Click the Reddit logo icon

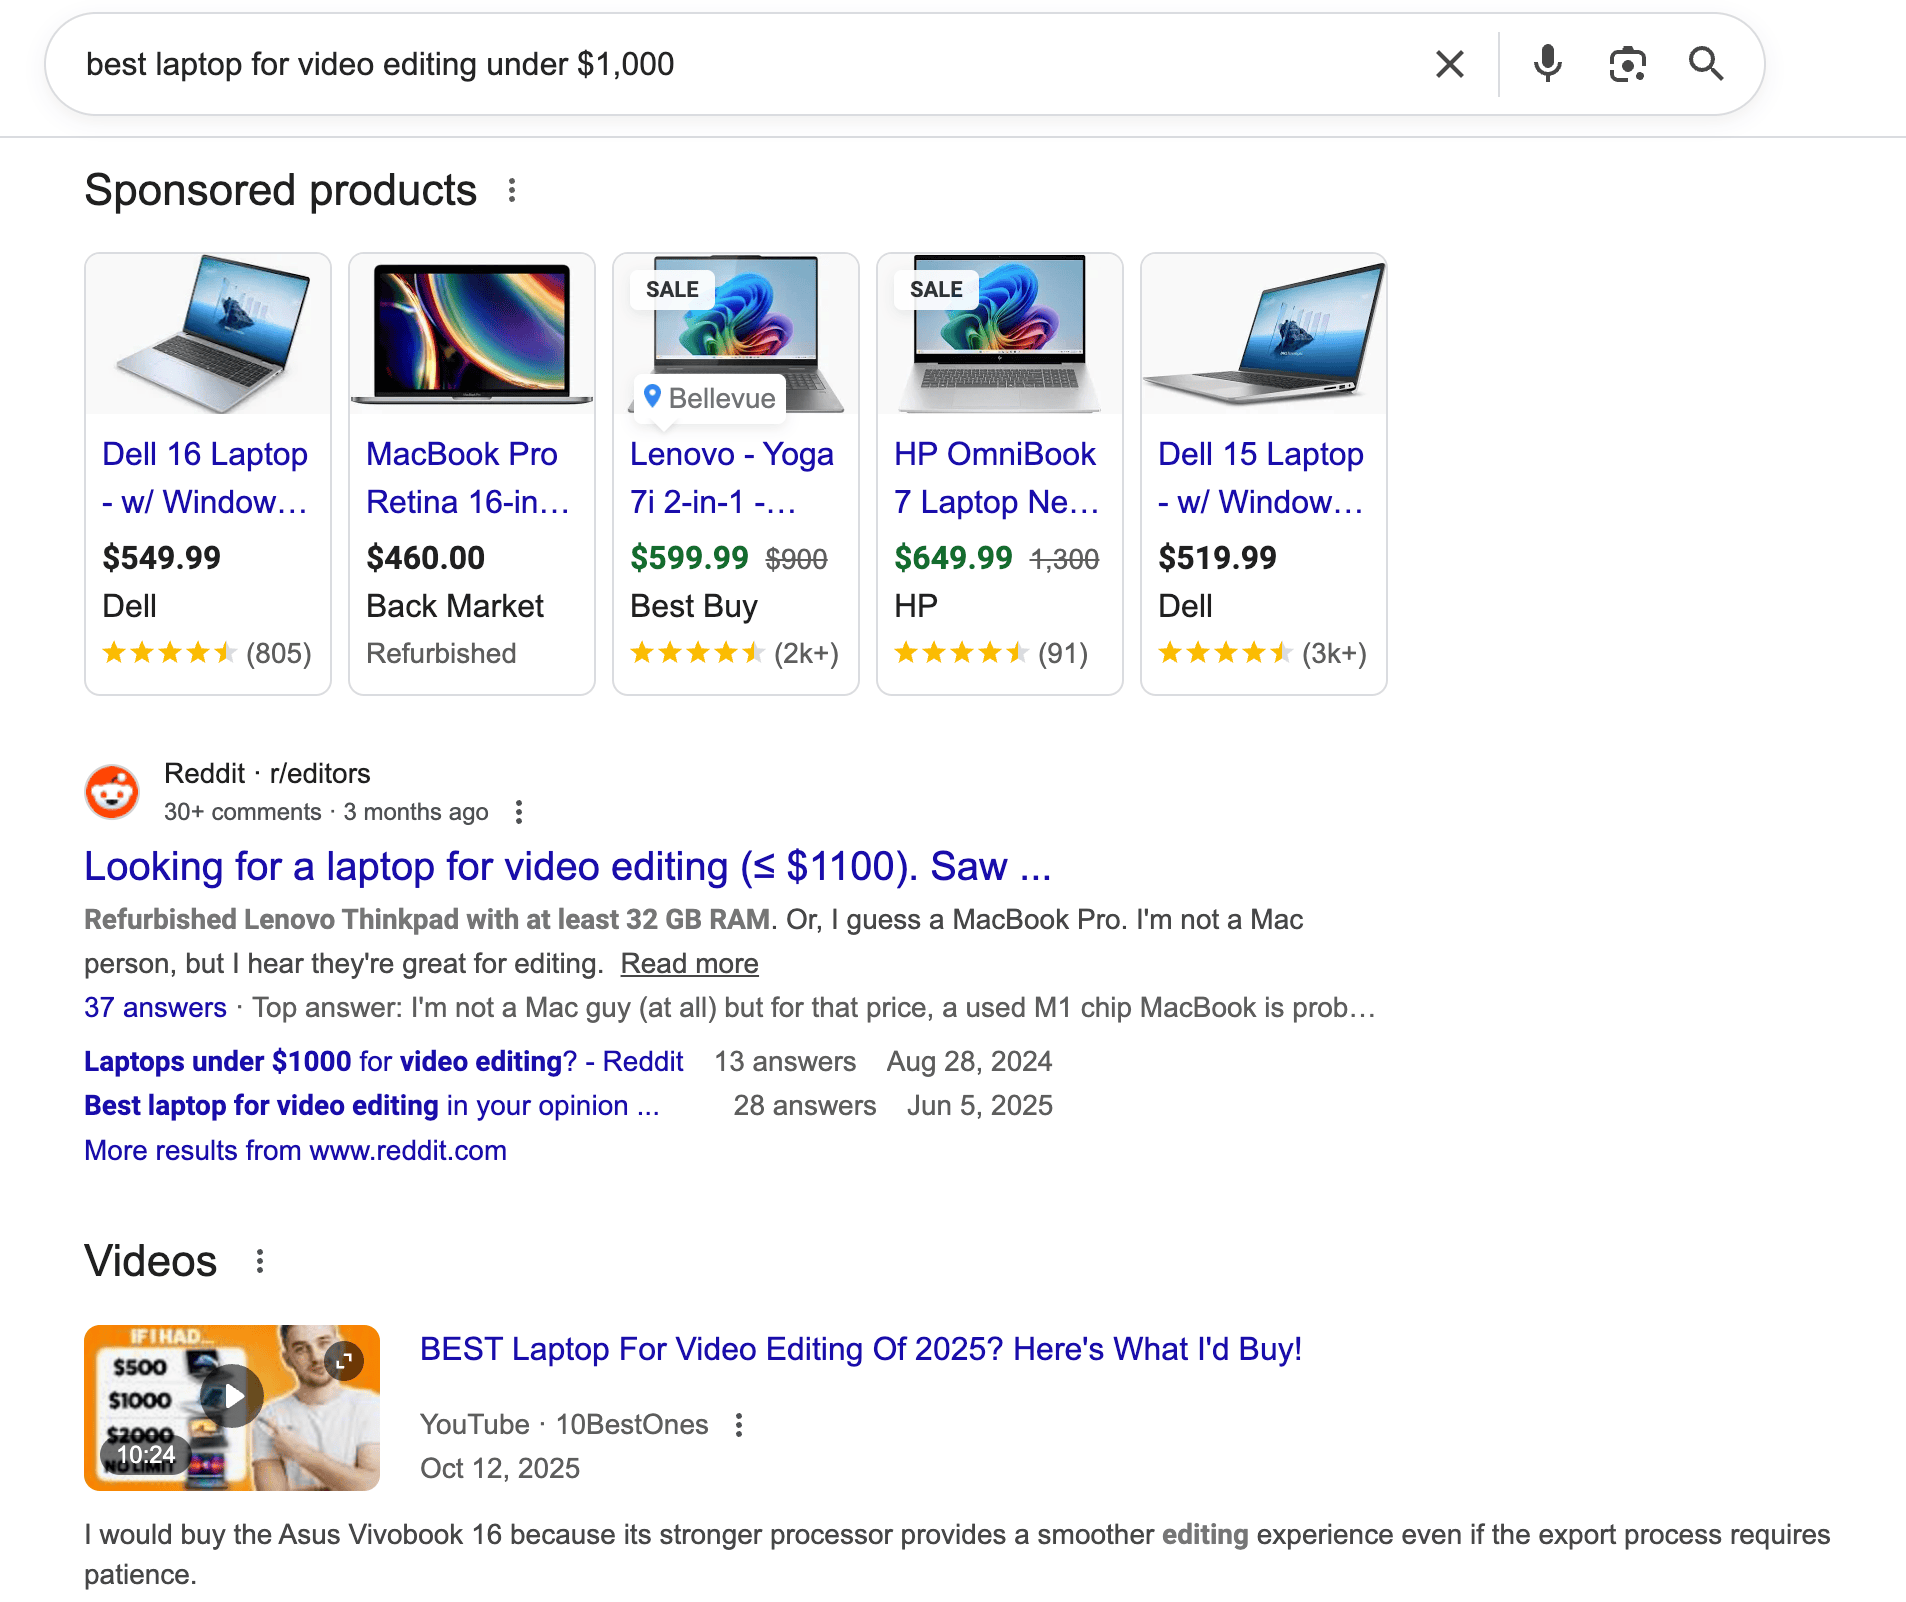(x=112, y=791)
